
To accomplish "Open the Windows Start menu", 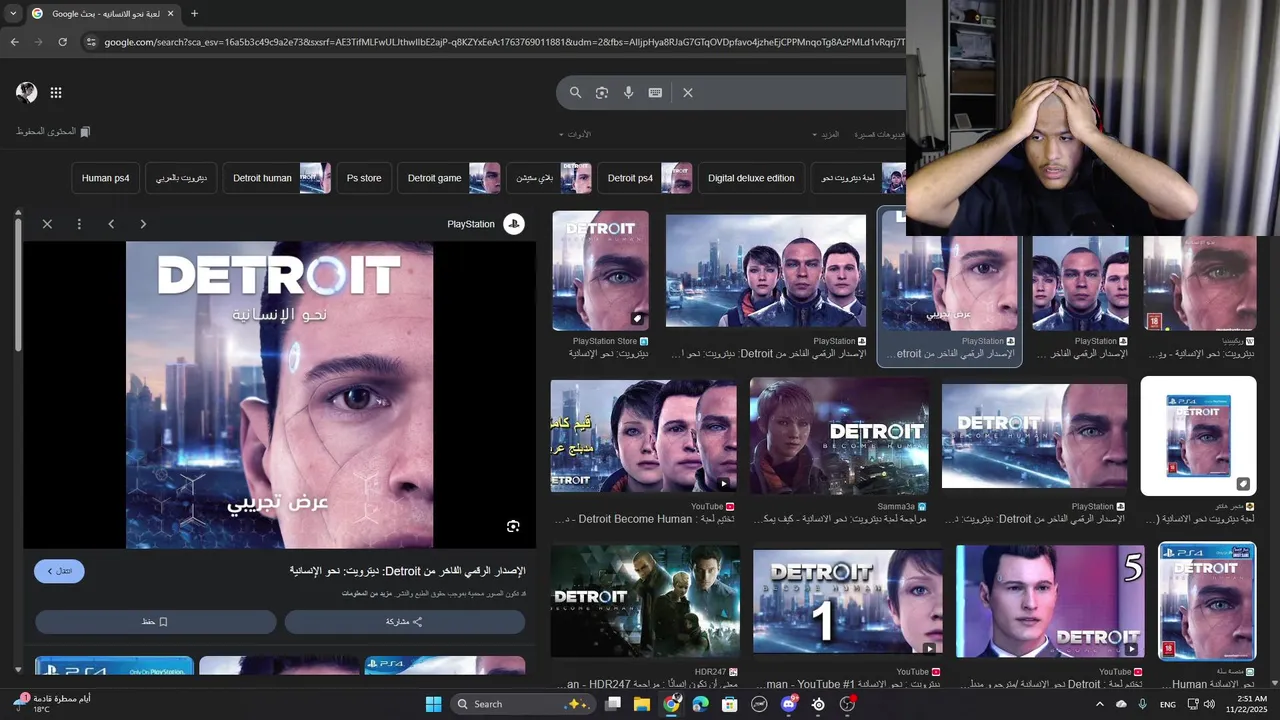I will coord(433,704).
